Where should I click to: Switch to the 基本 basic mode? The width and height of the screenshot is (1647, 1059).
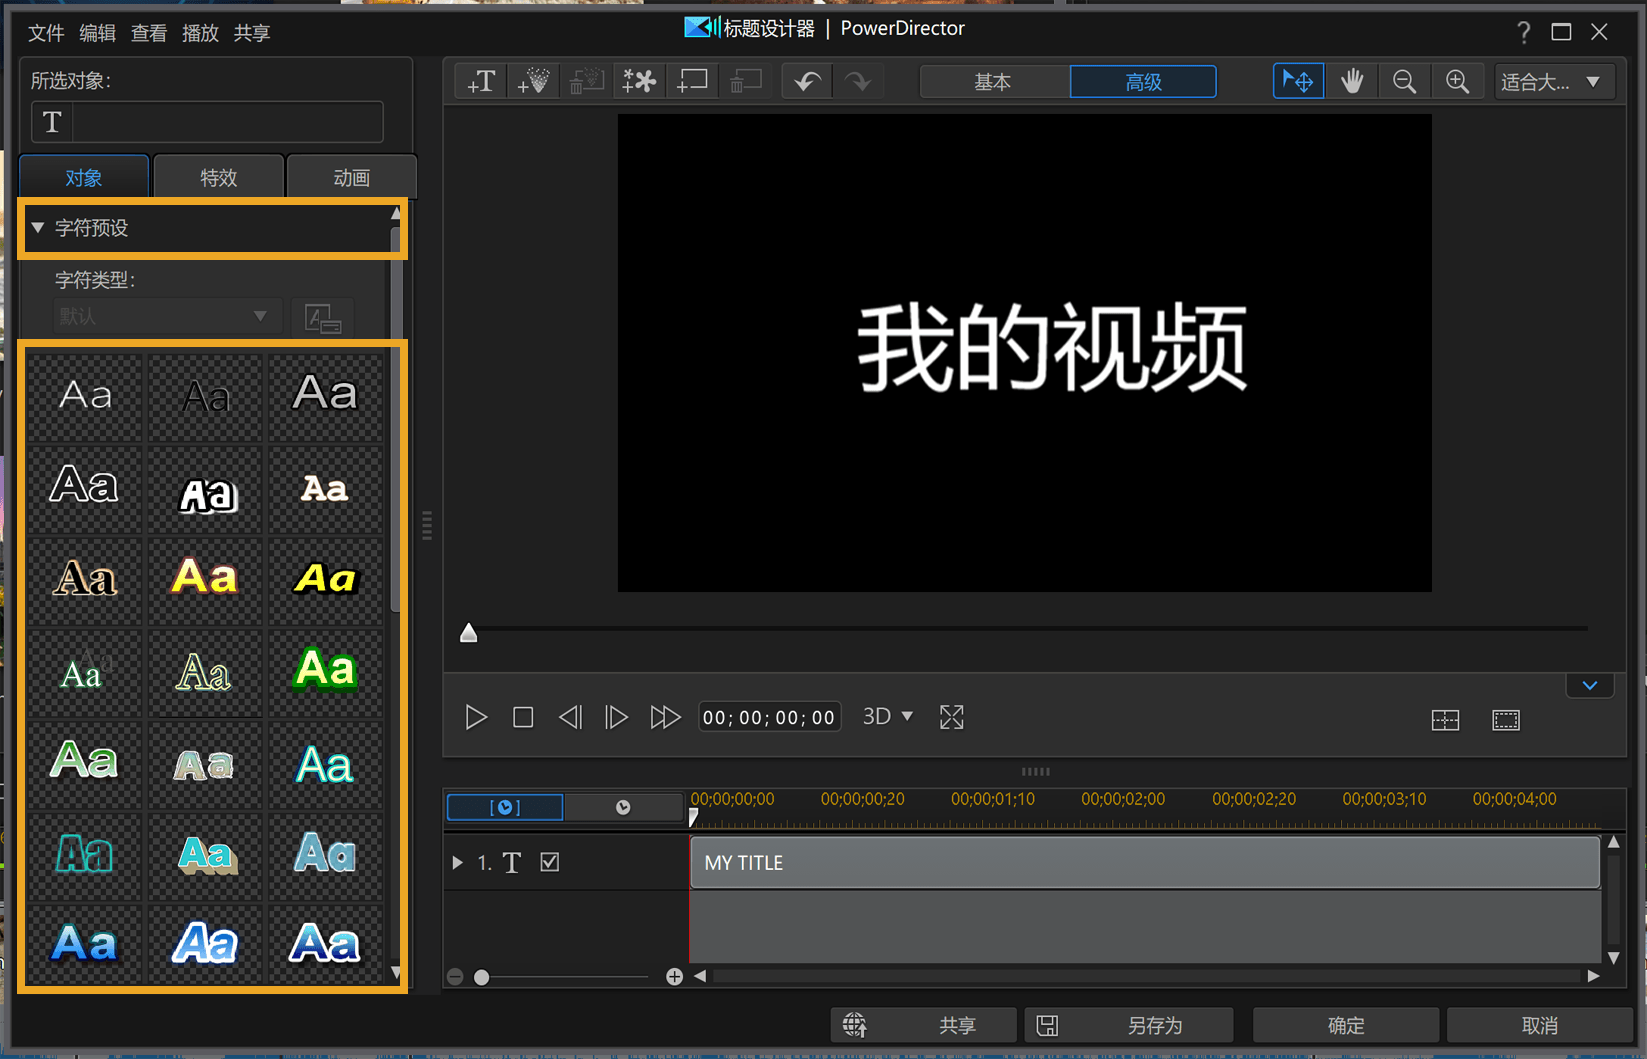click(993, 82)
